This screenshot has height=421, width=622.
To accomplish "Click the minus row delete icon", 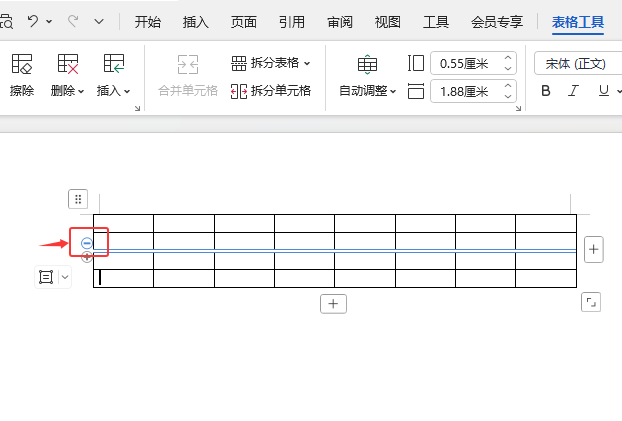I will (87, 243).
